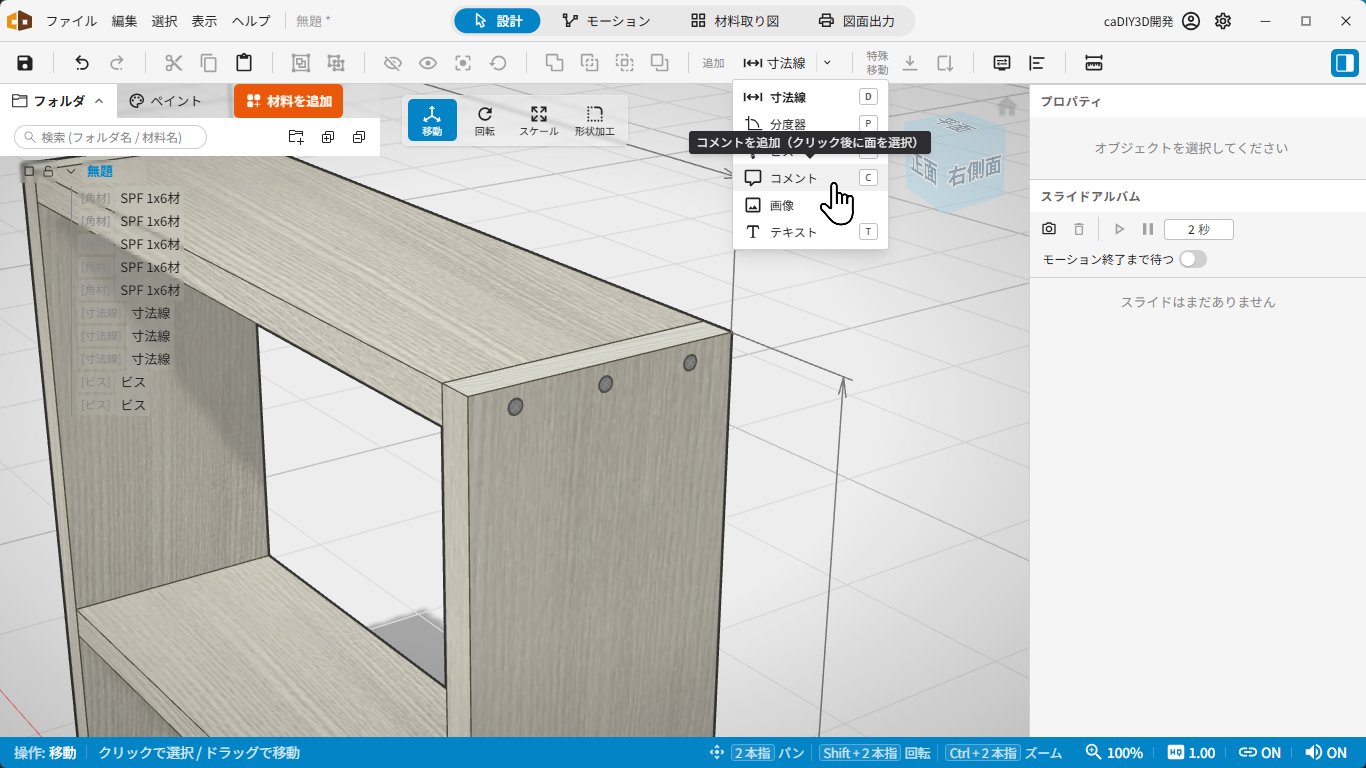
Task: Click the hide-object crossed eye icon
Action: (x=393, y=63)
